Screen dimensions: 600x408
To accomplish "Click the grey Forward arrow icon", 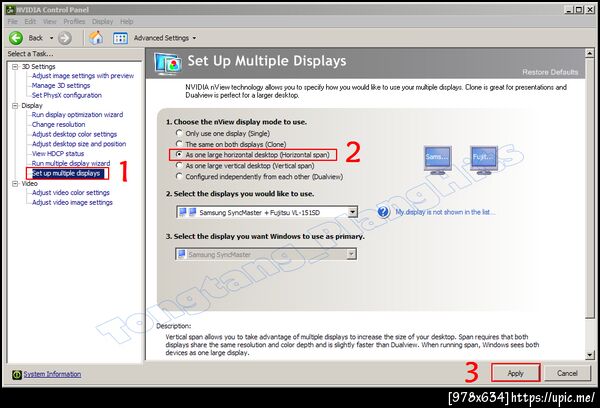I will 65,38.
